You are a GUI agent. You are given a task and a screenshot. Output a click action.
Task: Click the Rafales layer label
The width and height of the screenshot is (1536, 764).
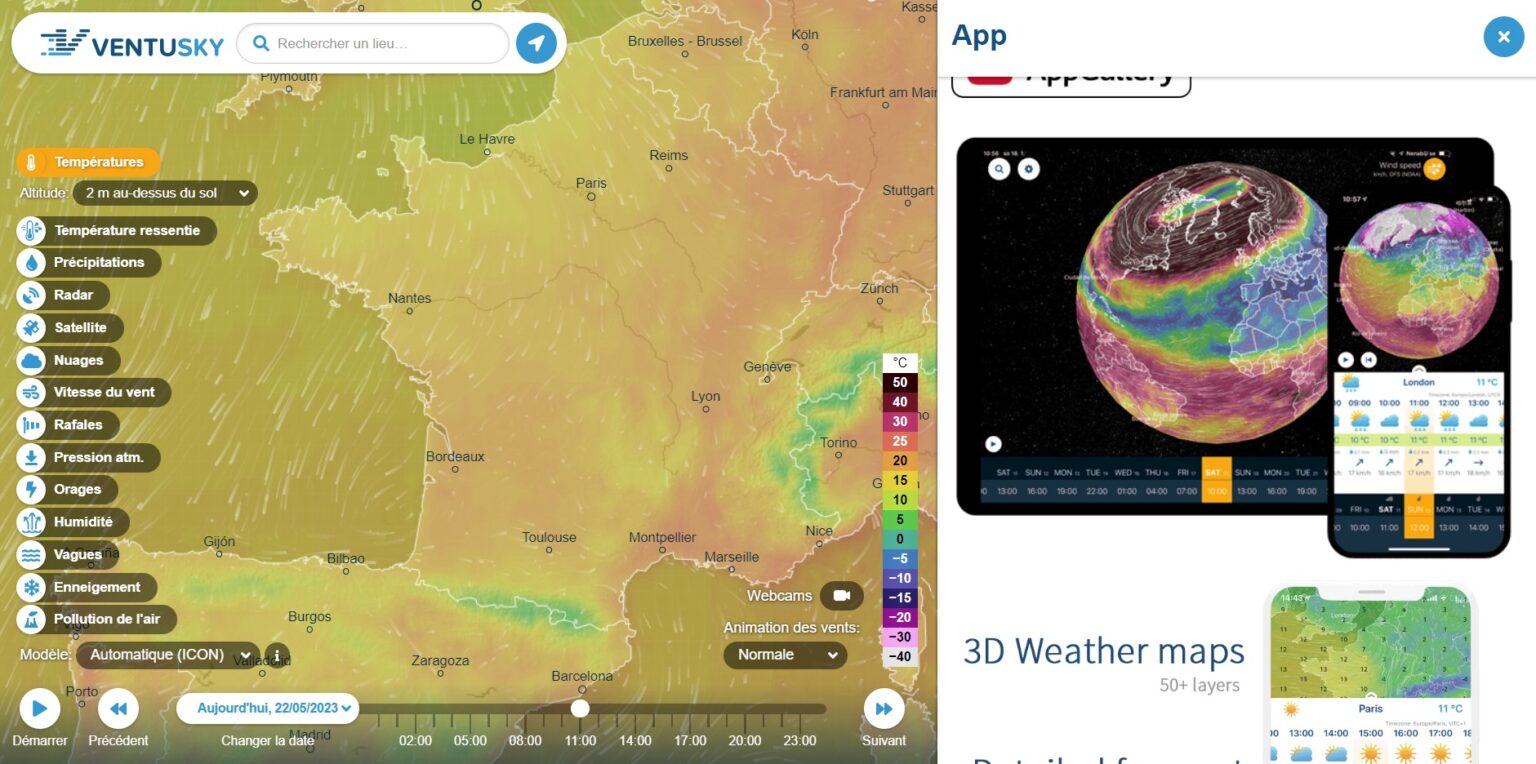pyautogui.click(x=78, y=425)
